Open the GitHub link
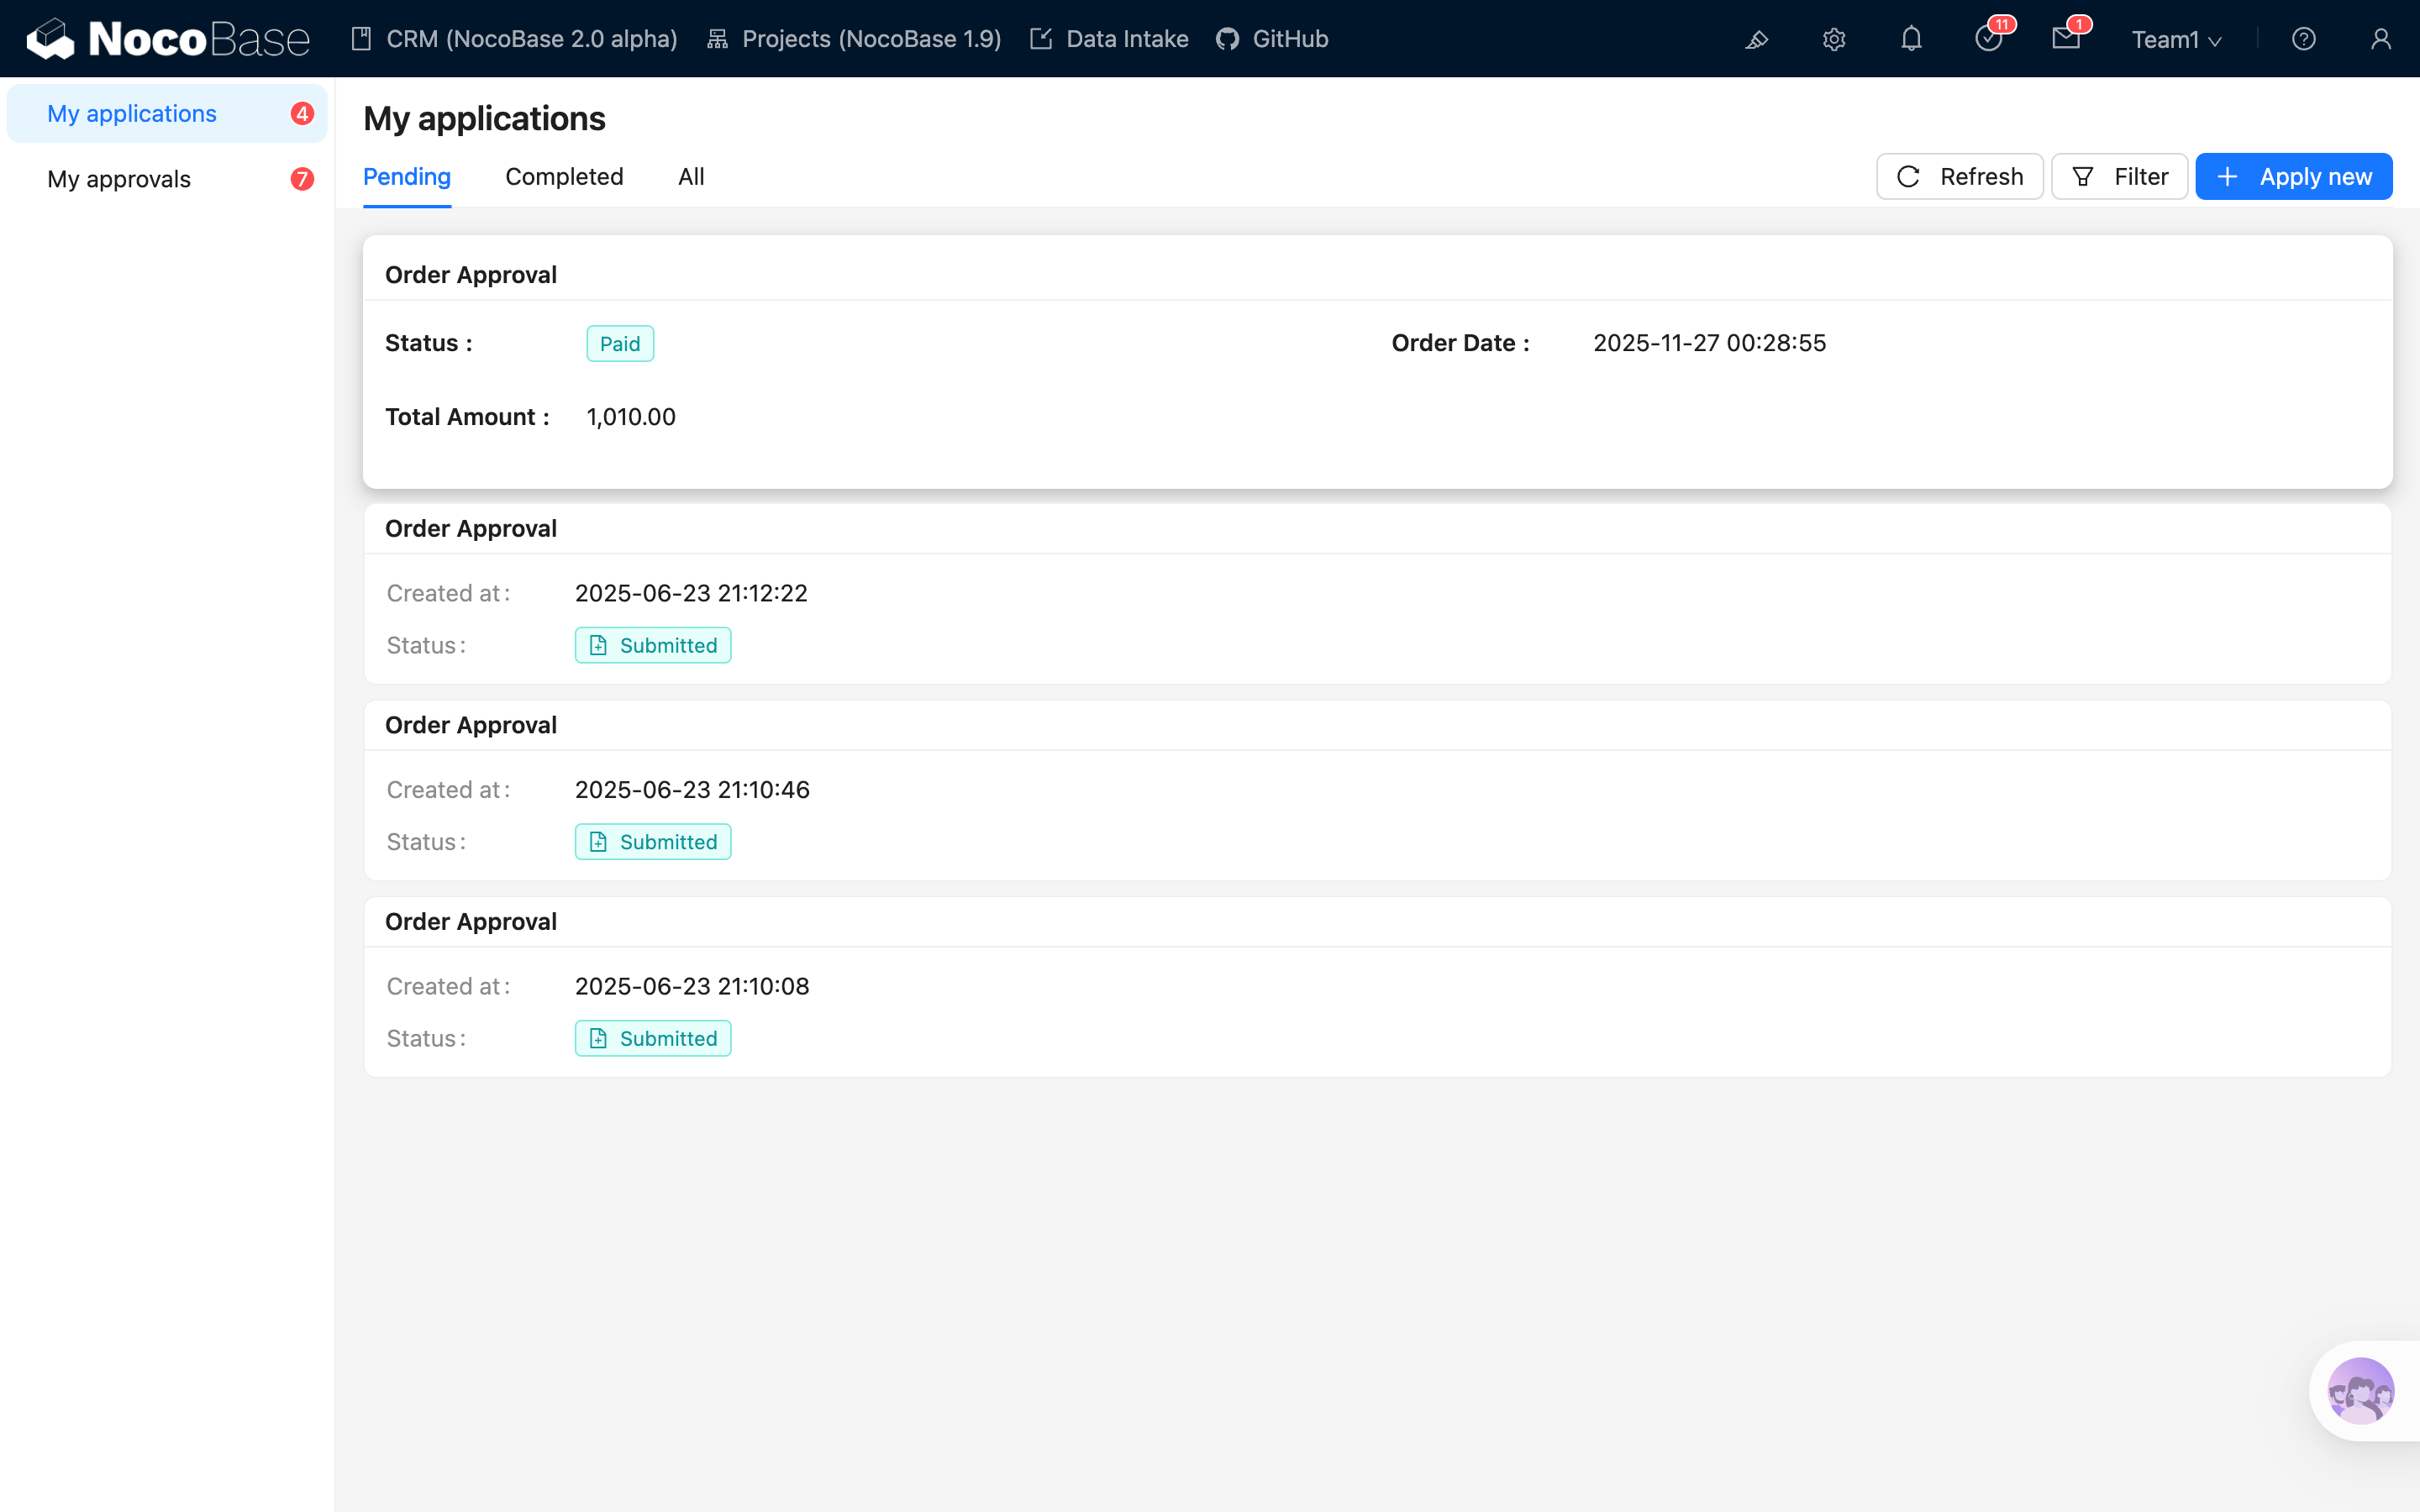 pyautogui.click(x=1272, y=39)
